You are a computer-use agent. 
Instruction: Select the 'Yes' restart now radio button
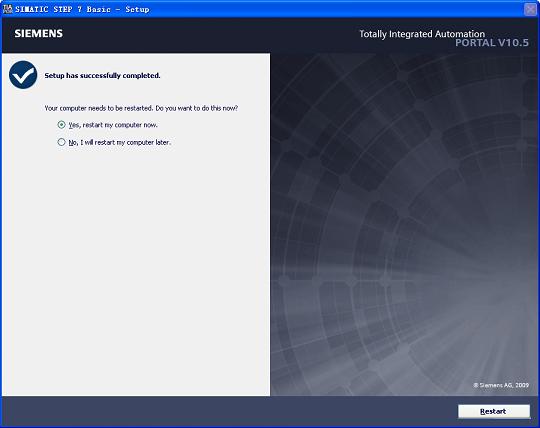click(x=61, y=125)
